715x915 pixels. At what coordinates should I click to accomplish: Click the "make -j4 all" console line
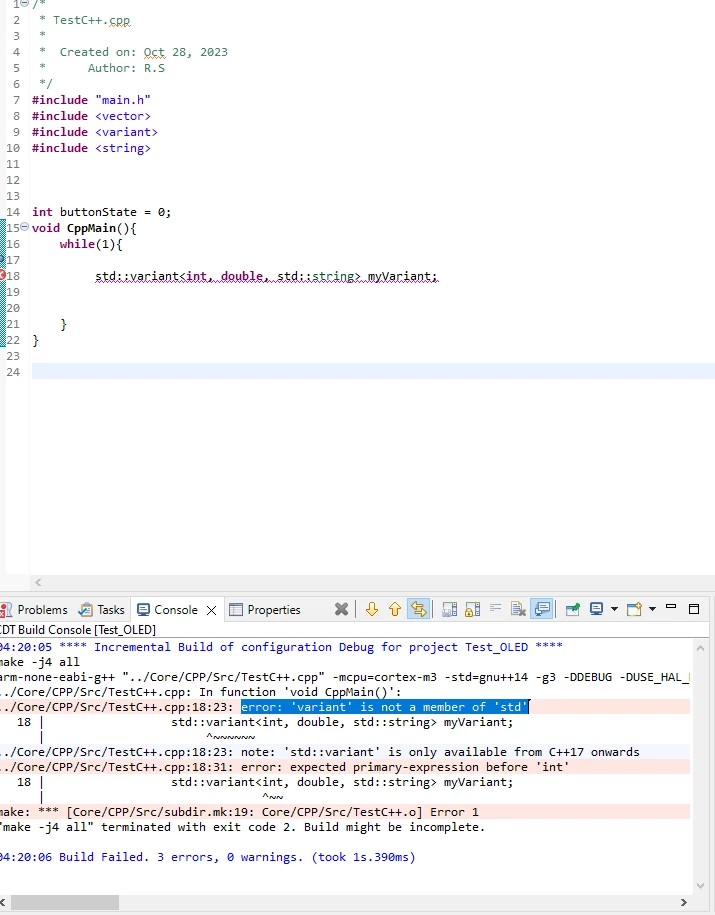tap(40, 662)
